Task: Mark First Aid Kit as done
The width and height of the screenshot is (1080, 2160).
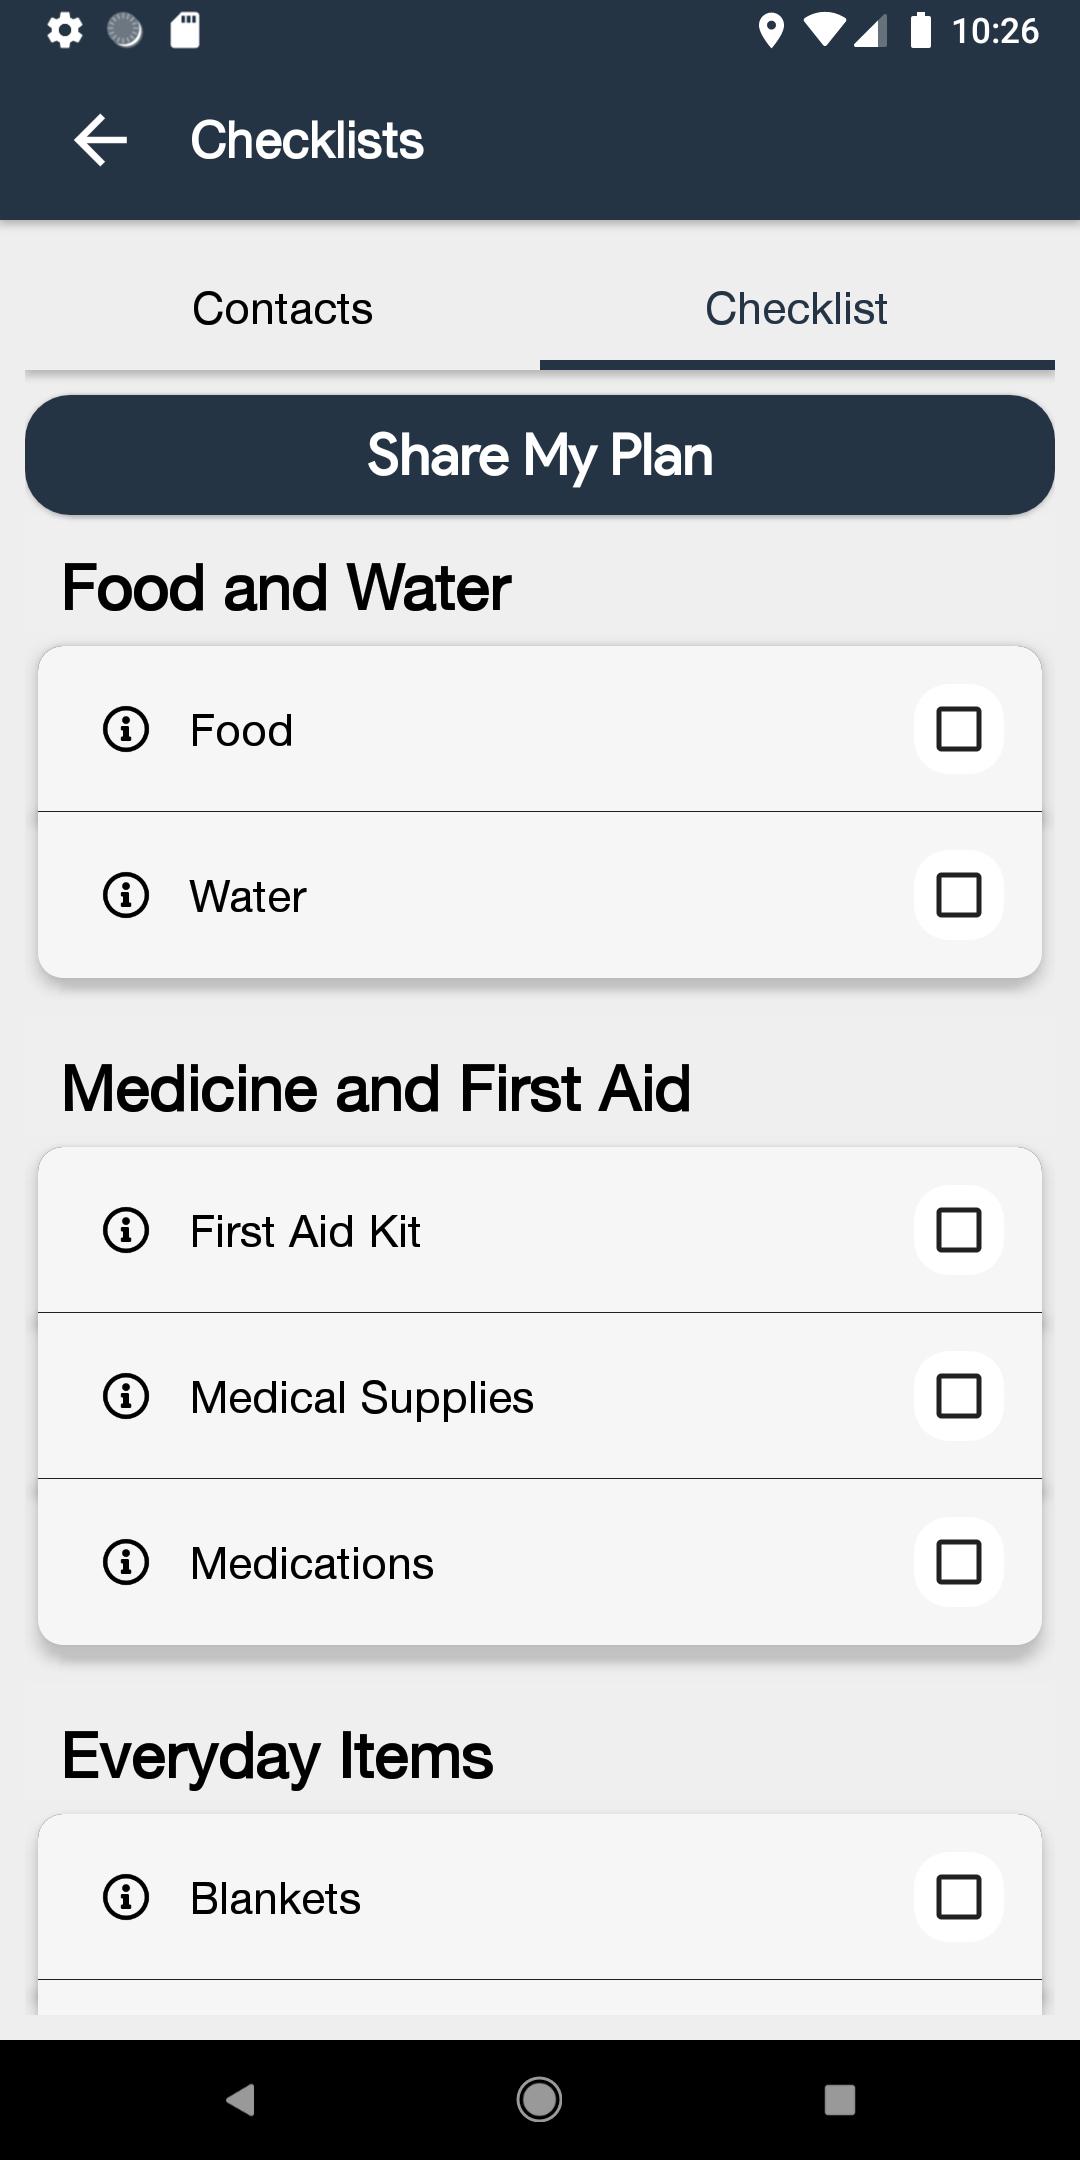Action: click(958, 1230)
